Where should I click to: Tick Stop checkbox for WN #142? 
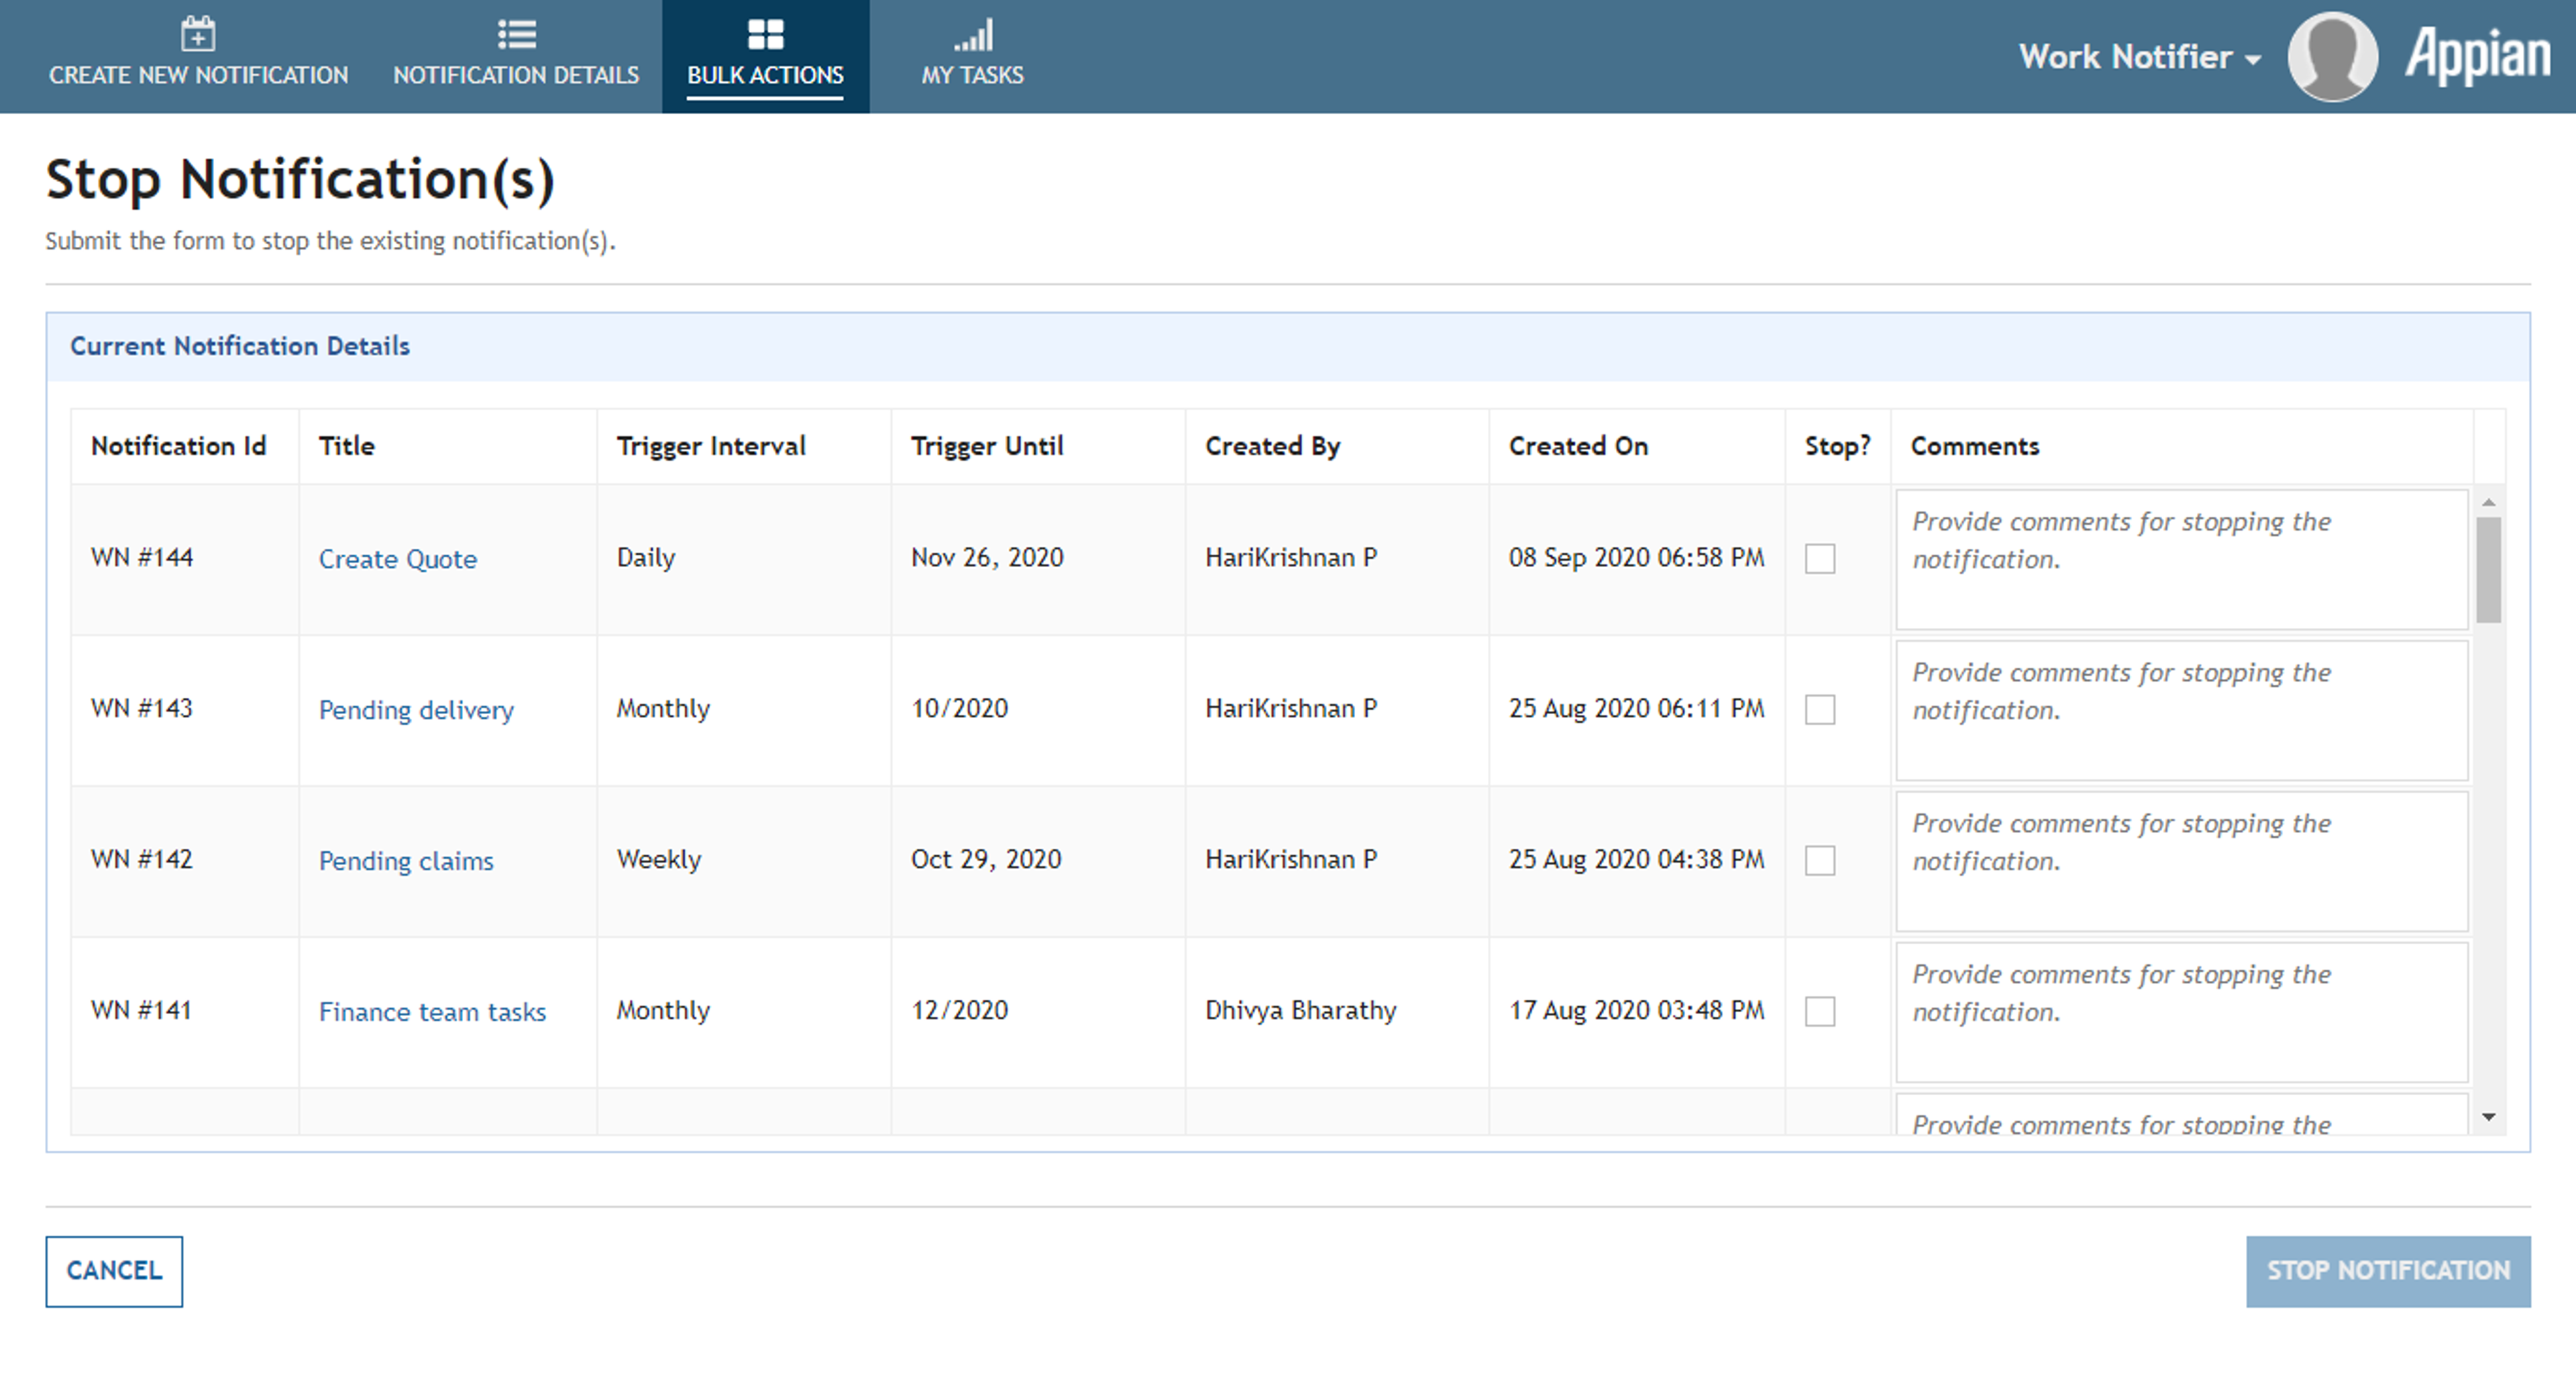pos(1820,860)
